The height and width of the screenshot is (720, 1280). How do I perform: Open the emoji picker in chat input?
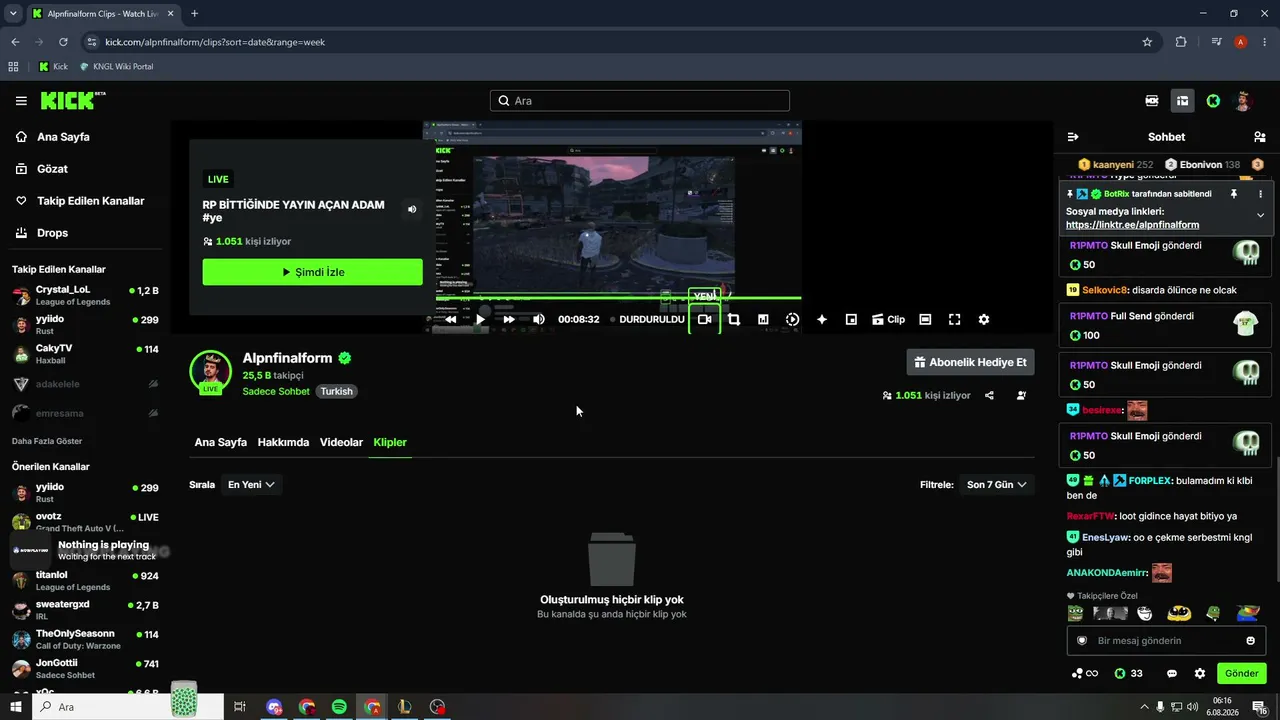click(x=1250, y=641)
